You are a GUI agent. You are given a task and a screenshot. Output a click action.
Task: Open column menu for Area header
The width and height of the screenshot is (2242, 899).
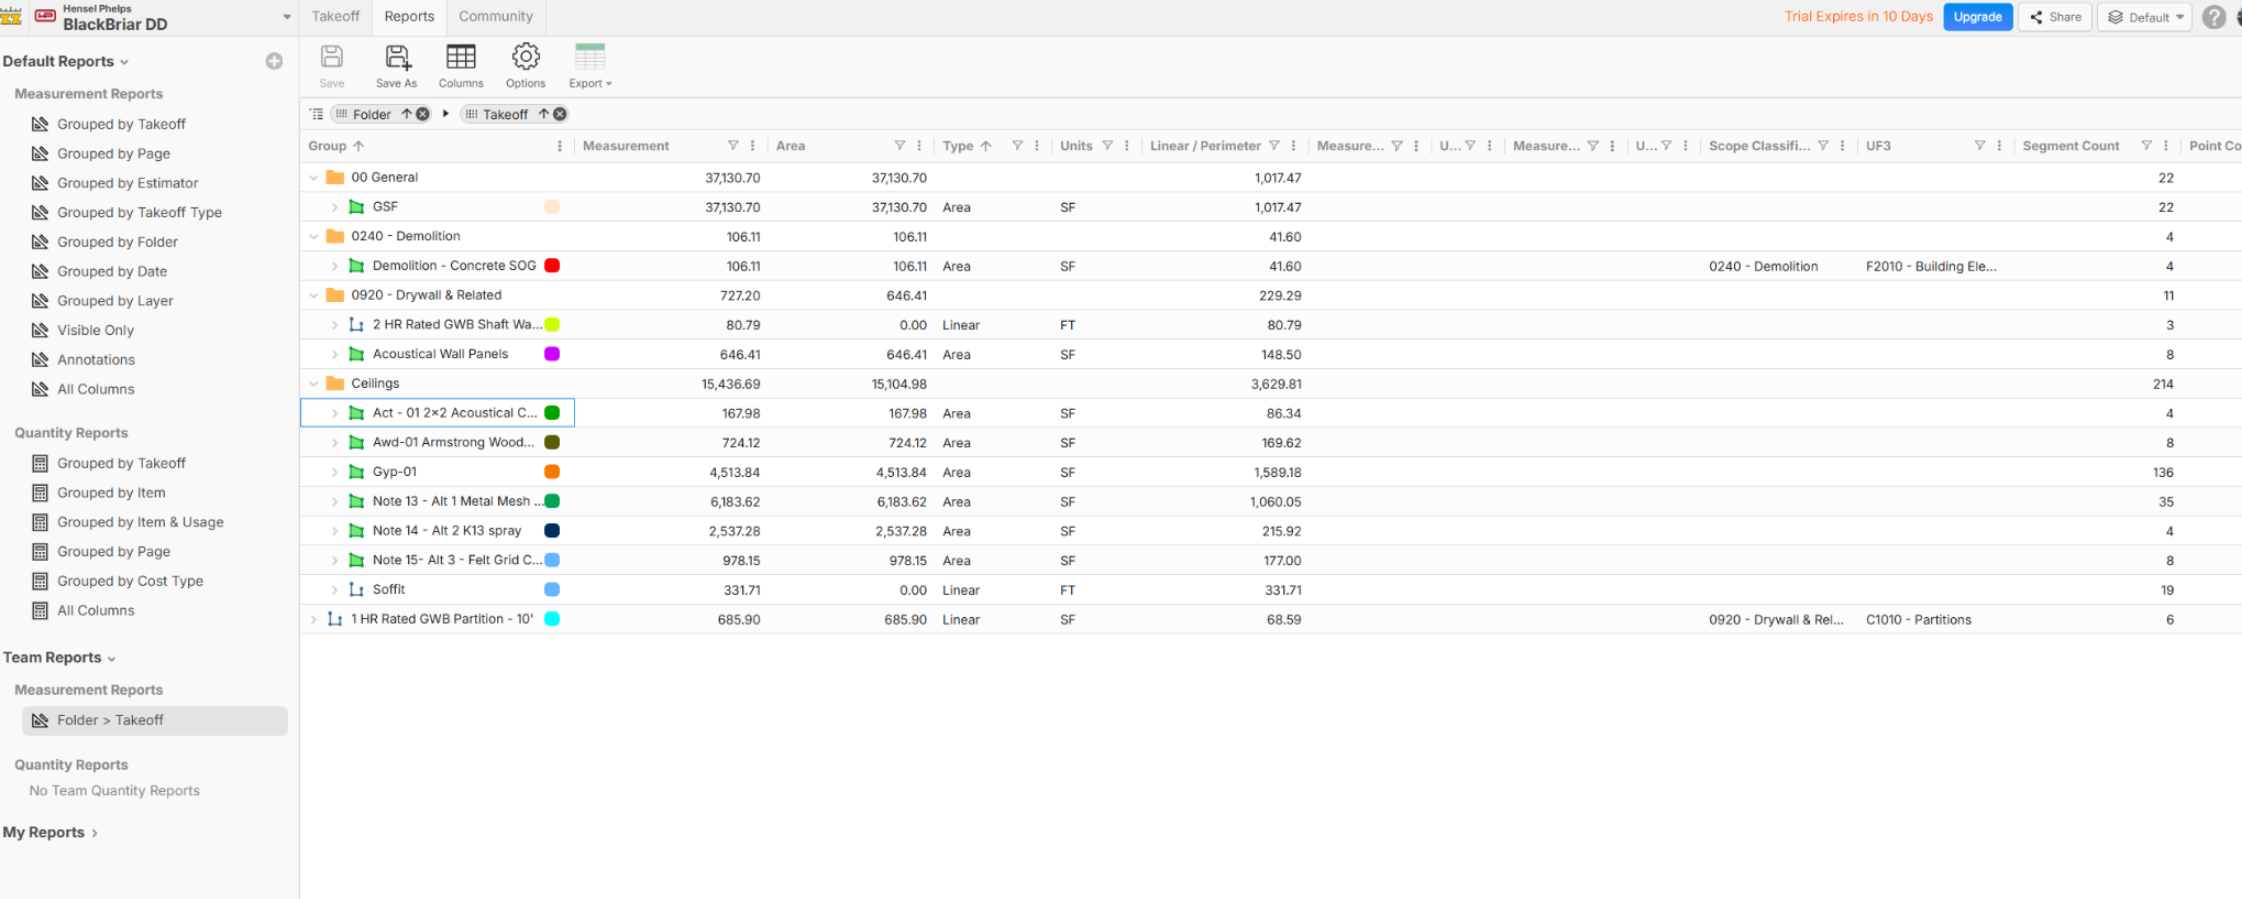[x=919, y=146]
